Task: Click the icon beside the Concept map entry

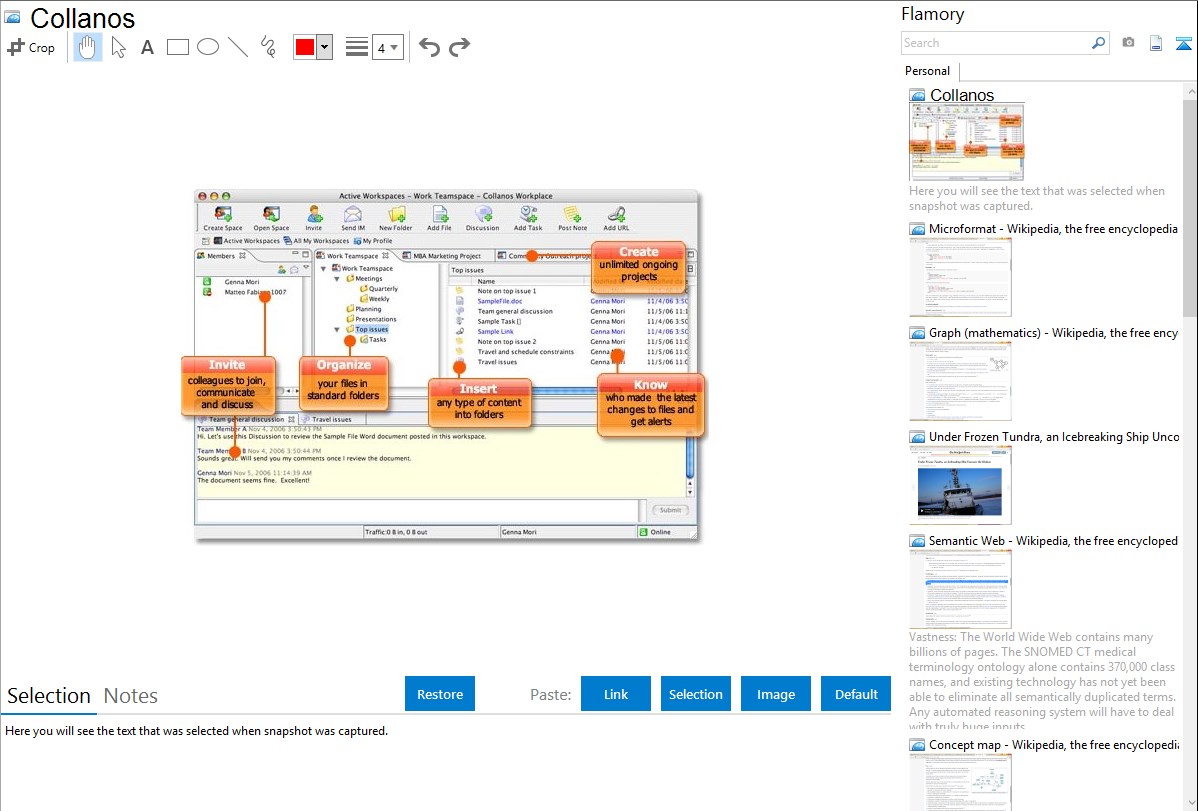Action: pyautogui.click(x=917, y=744)
